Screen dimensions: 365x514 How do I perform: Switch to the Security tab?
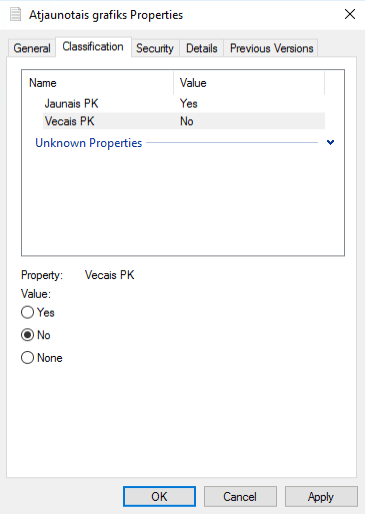click(x=155, y=48)
